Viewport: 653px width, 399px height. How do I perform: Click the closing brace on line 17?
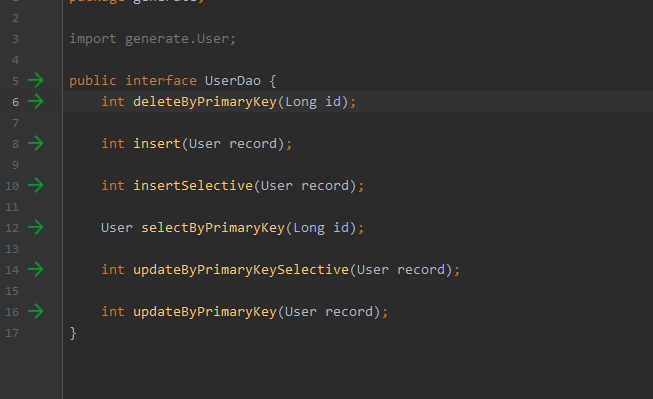coord(73,333)
